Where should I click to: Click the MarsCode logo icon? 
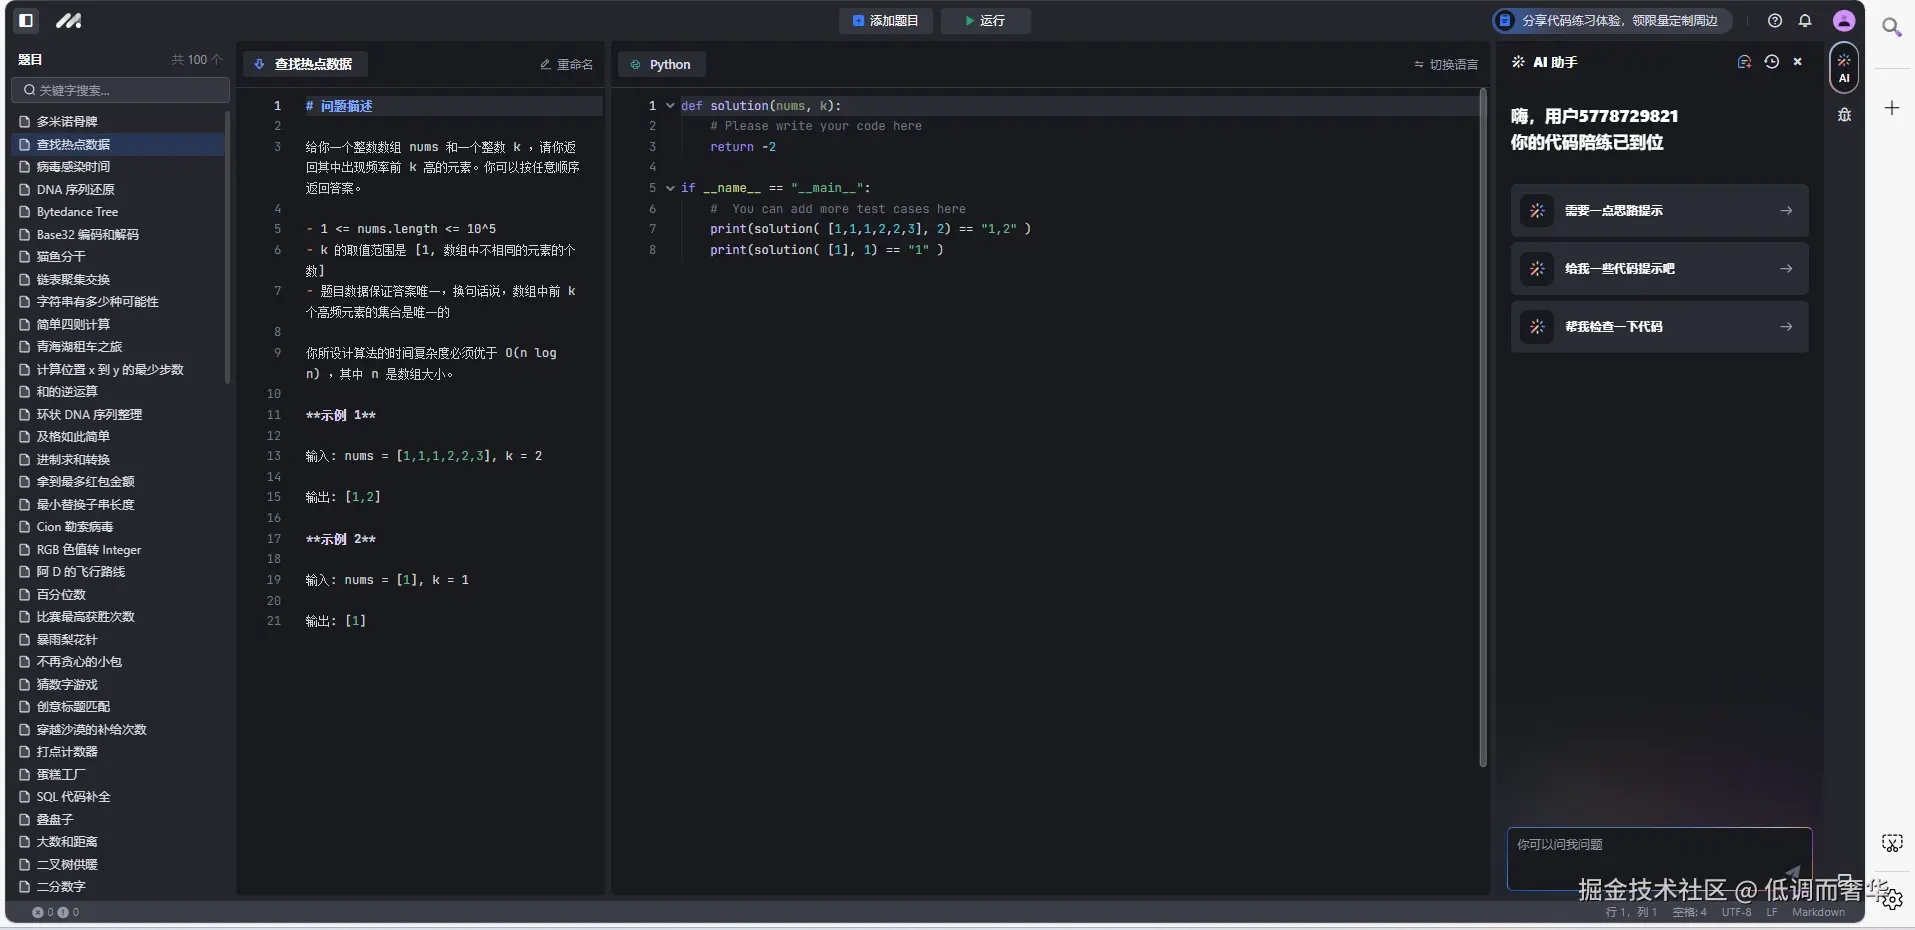coord(68,20)
